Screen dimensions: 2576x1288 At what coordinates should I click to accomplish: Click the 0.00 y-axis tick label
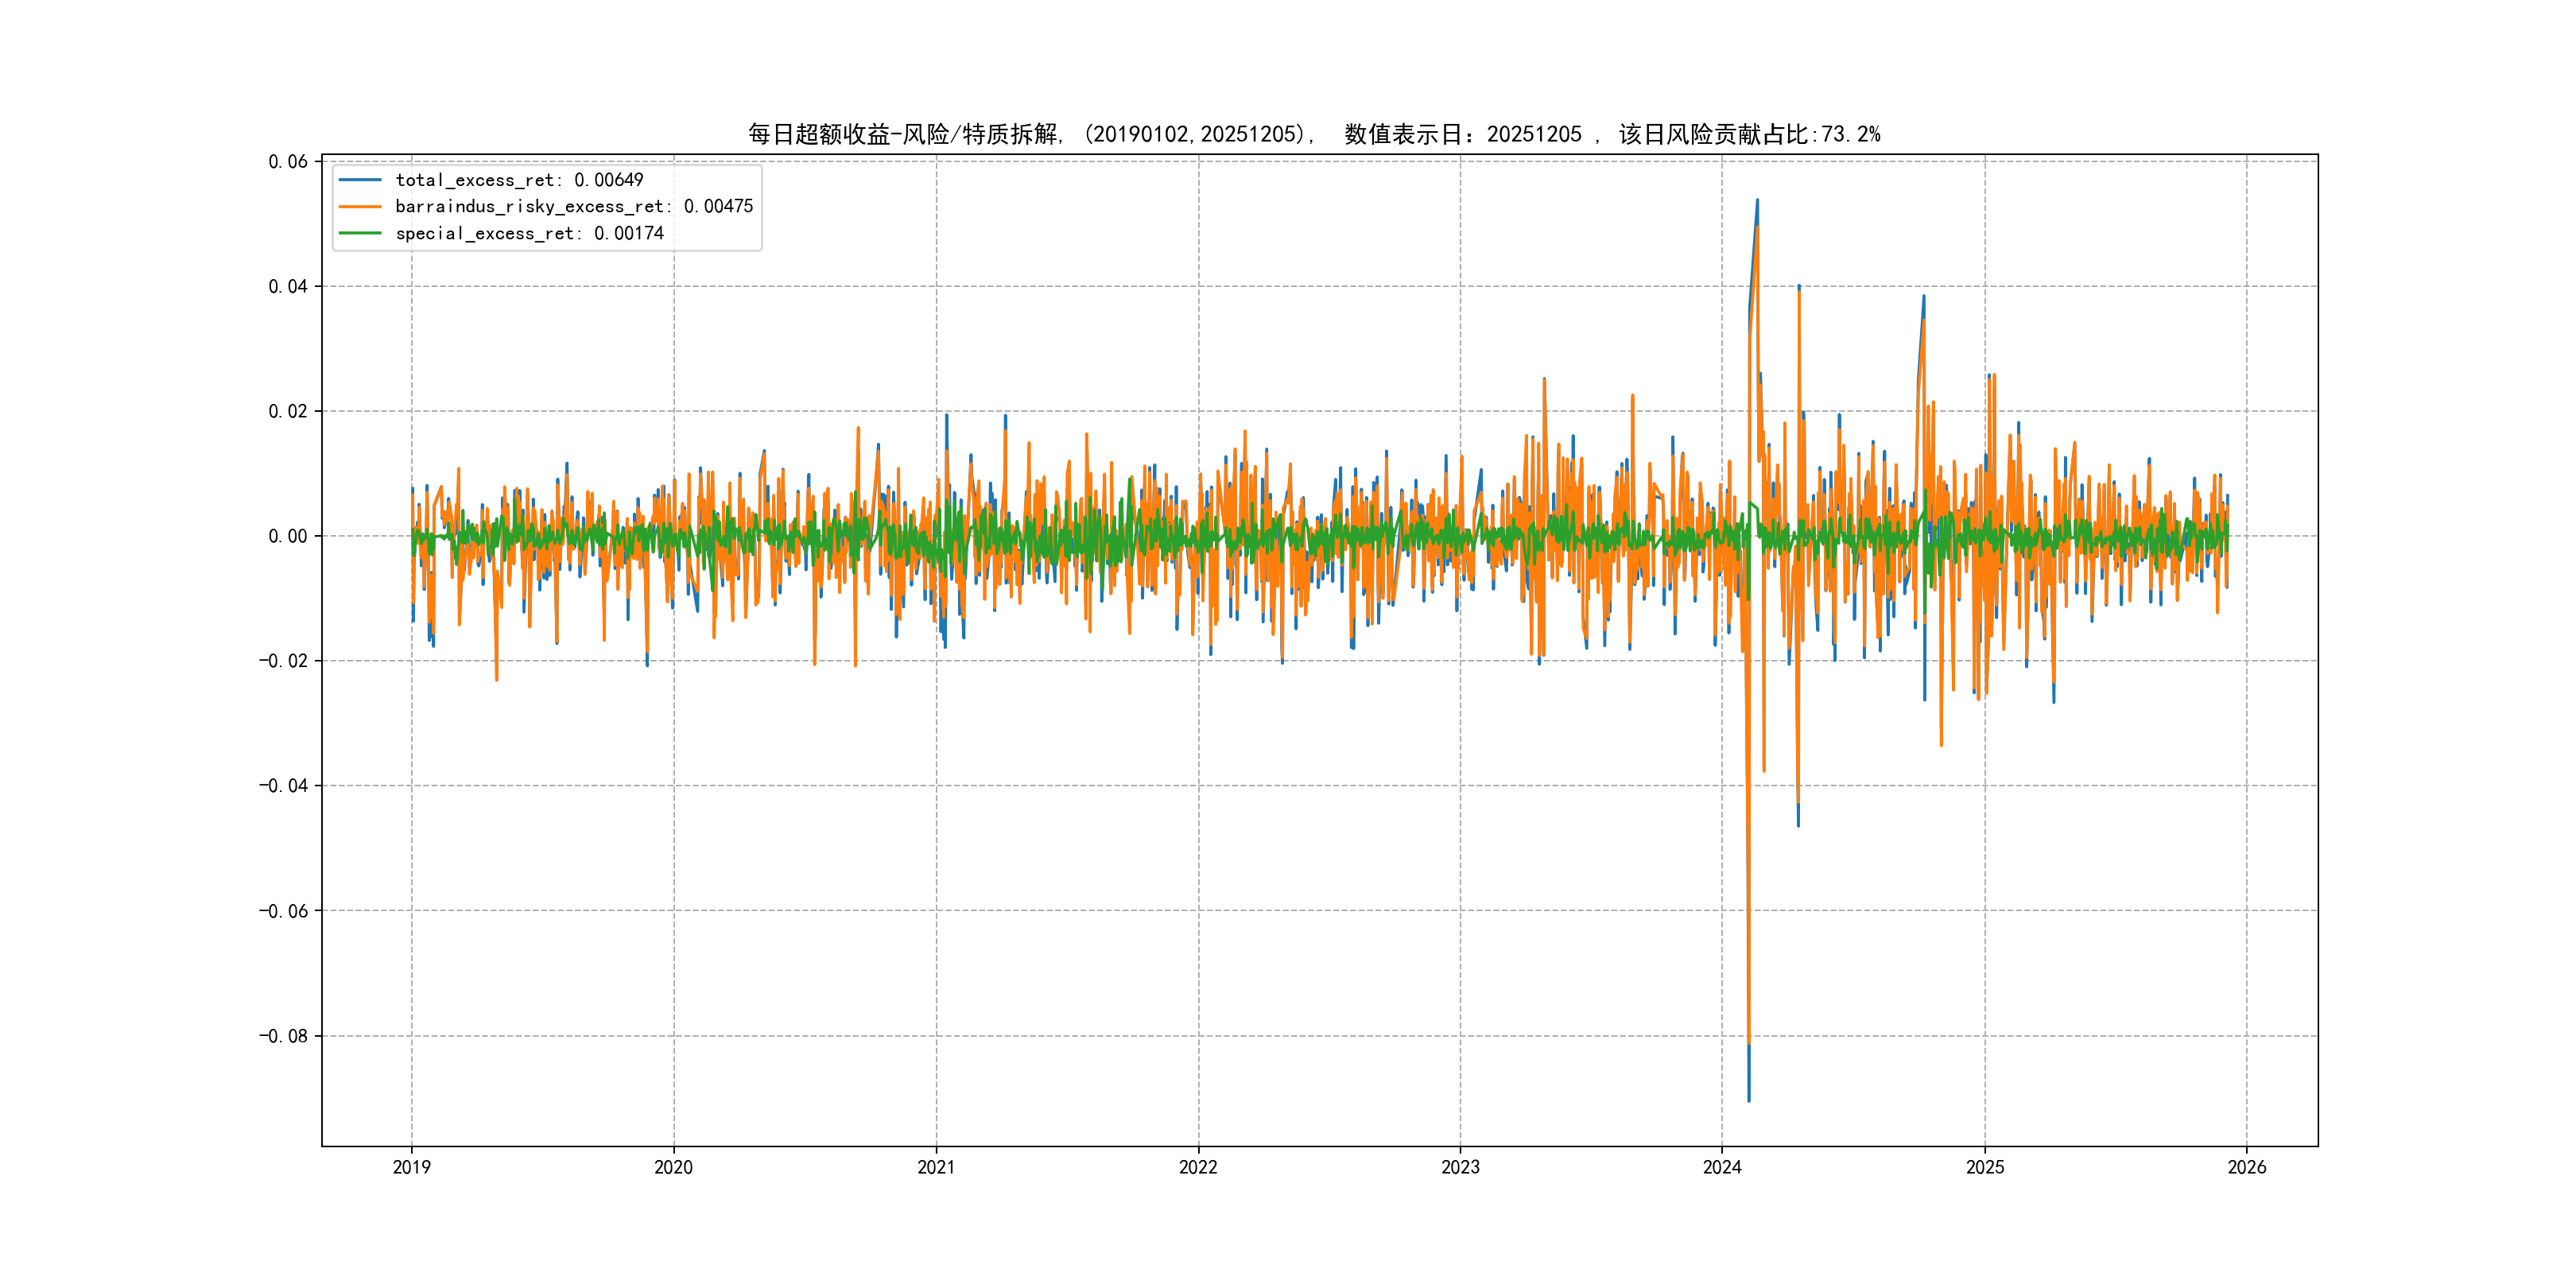coord(288,537)
